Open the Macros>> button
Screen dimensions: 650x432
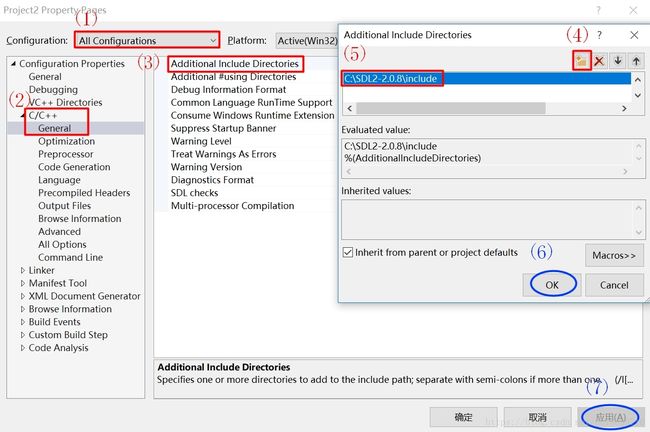point(612,255)
